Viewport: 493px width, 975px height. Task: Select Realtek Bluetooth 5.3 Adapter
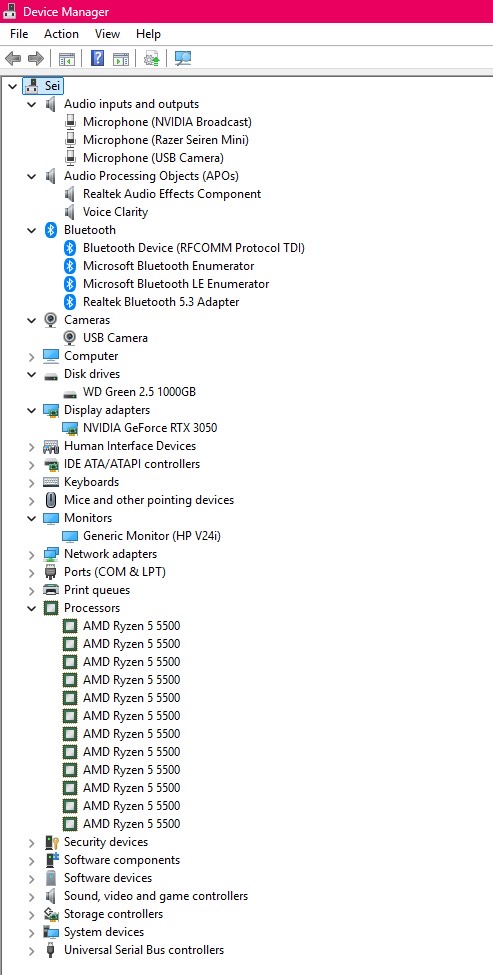coord(161,302)
